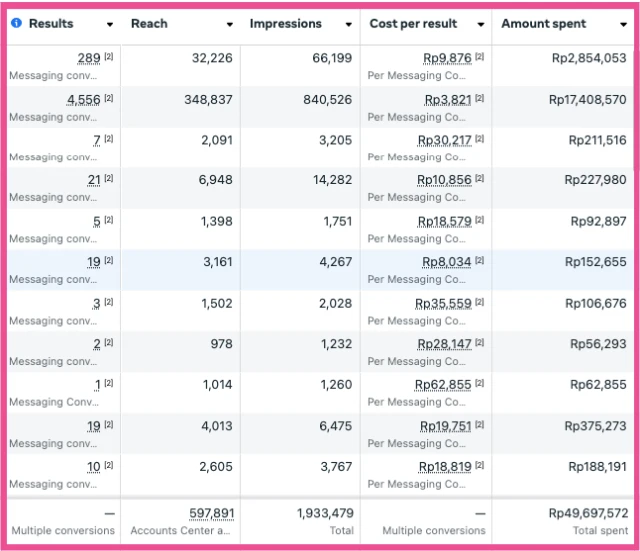Click the Impressions column header
This screenshot has width=640, height=551.
coord(286,24)
